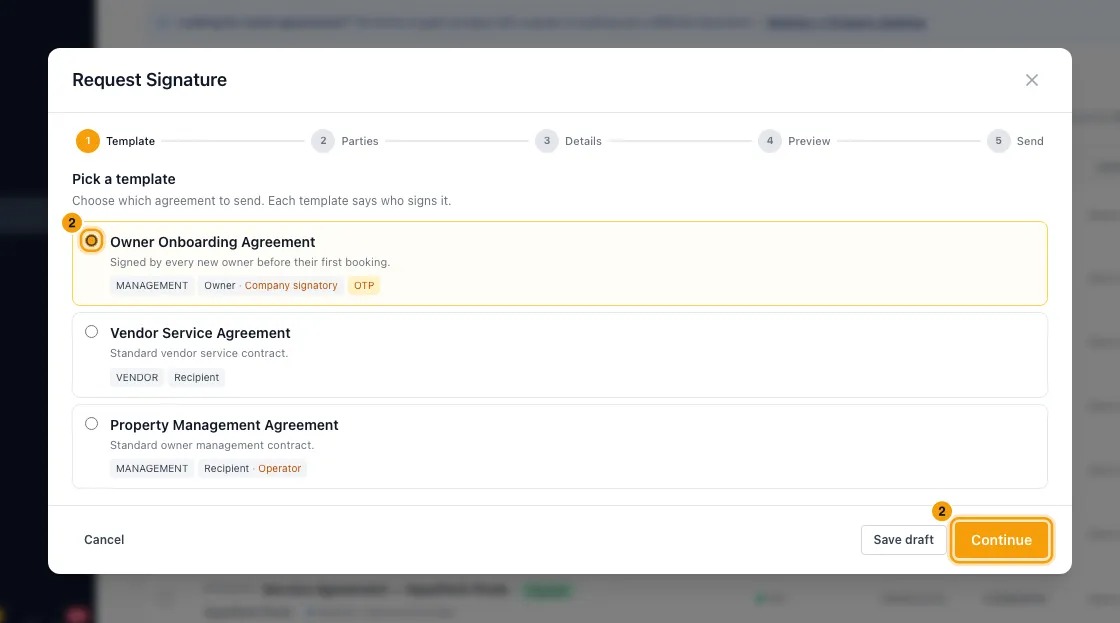Click the 'Pick a template' heading

point(124,179)
